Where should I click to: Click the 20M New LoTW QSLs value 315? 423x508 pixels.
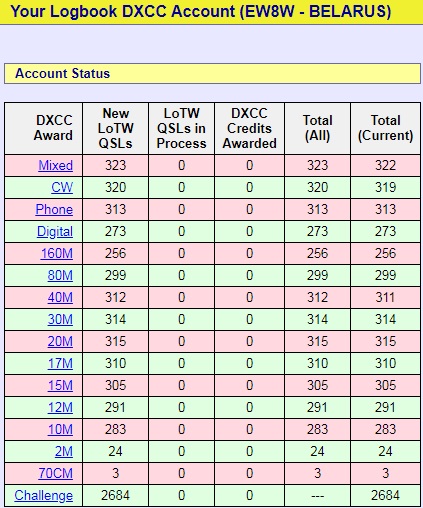coord(115,341)
